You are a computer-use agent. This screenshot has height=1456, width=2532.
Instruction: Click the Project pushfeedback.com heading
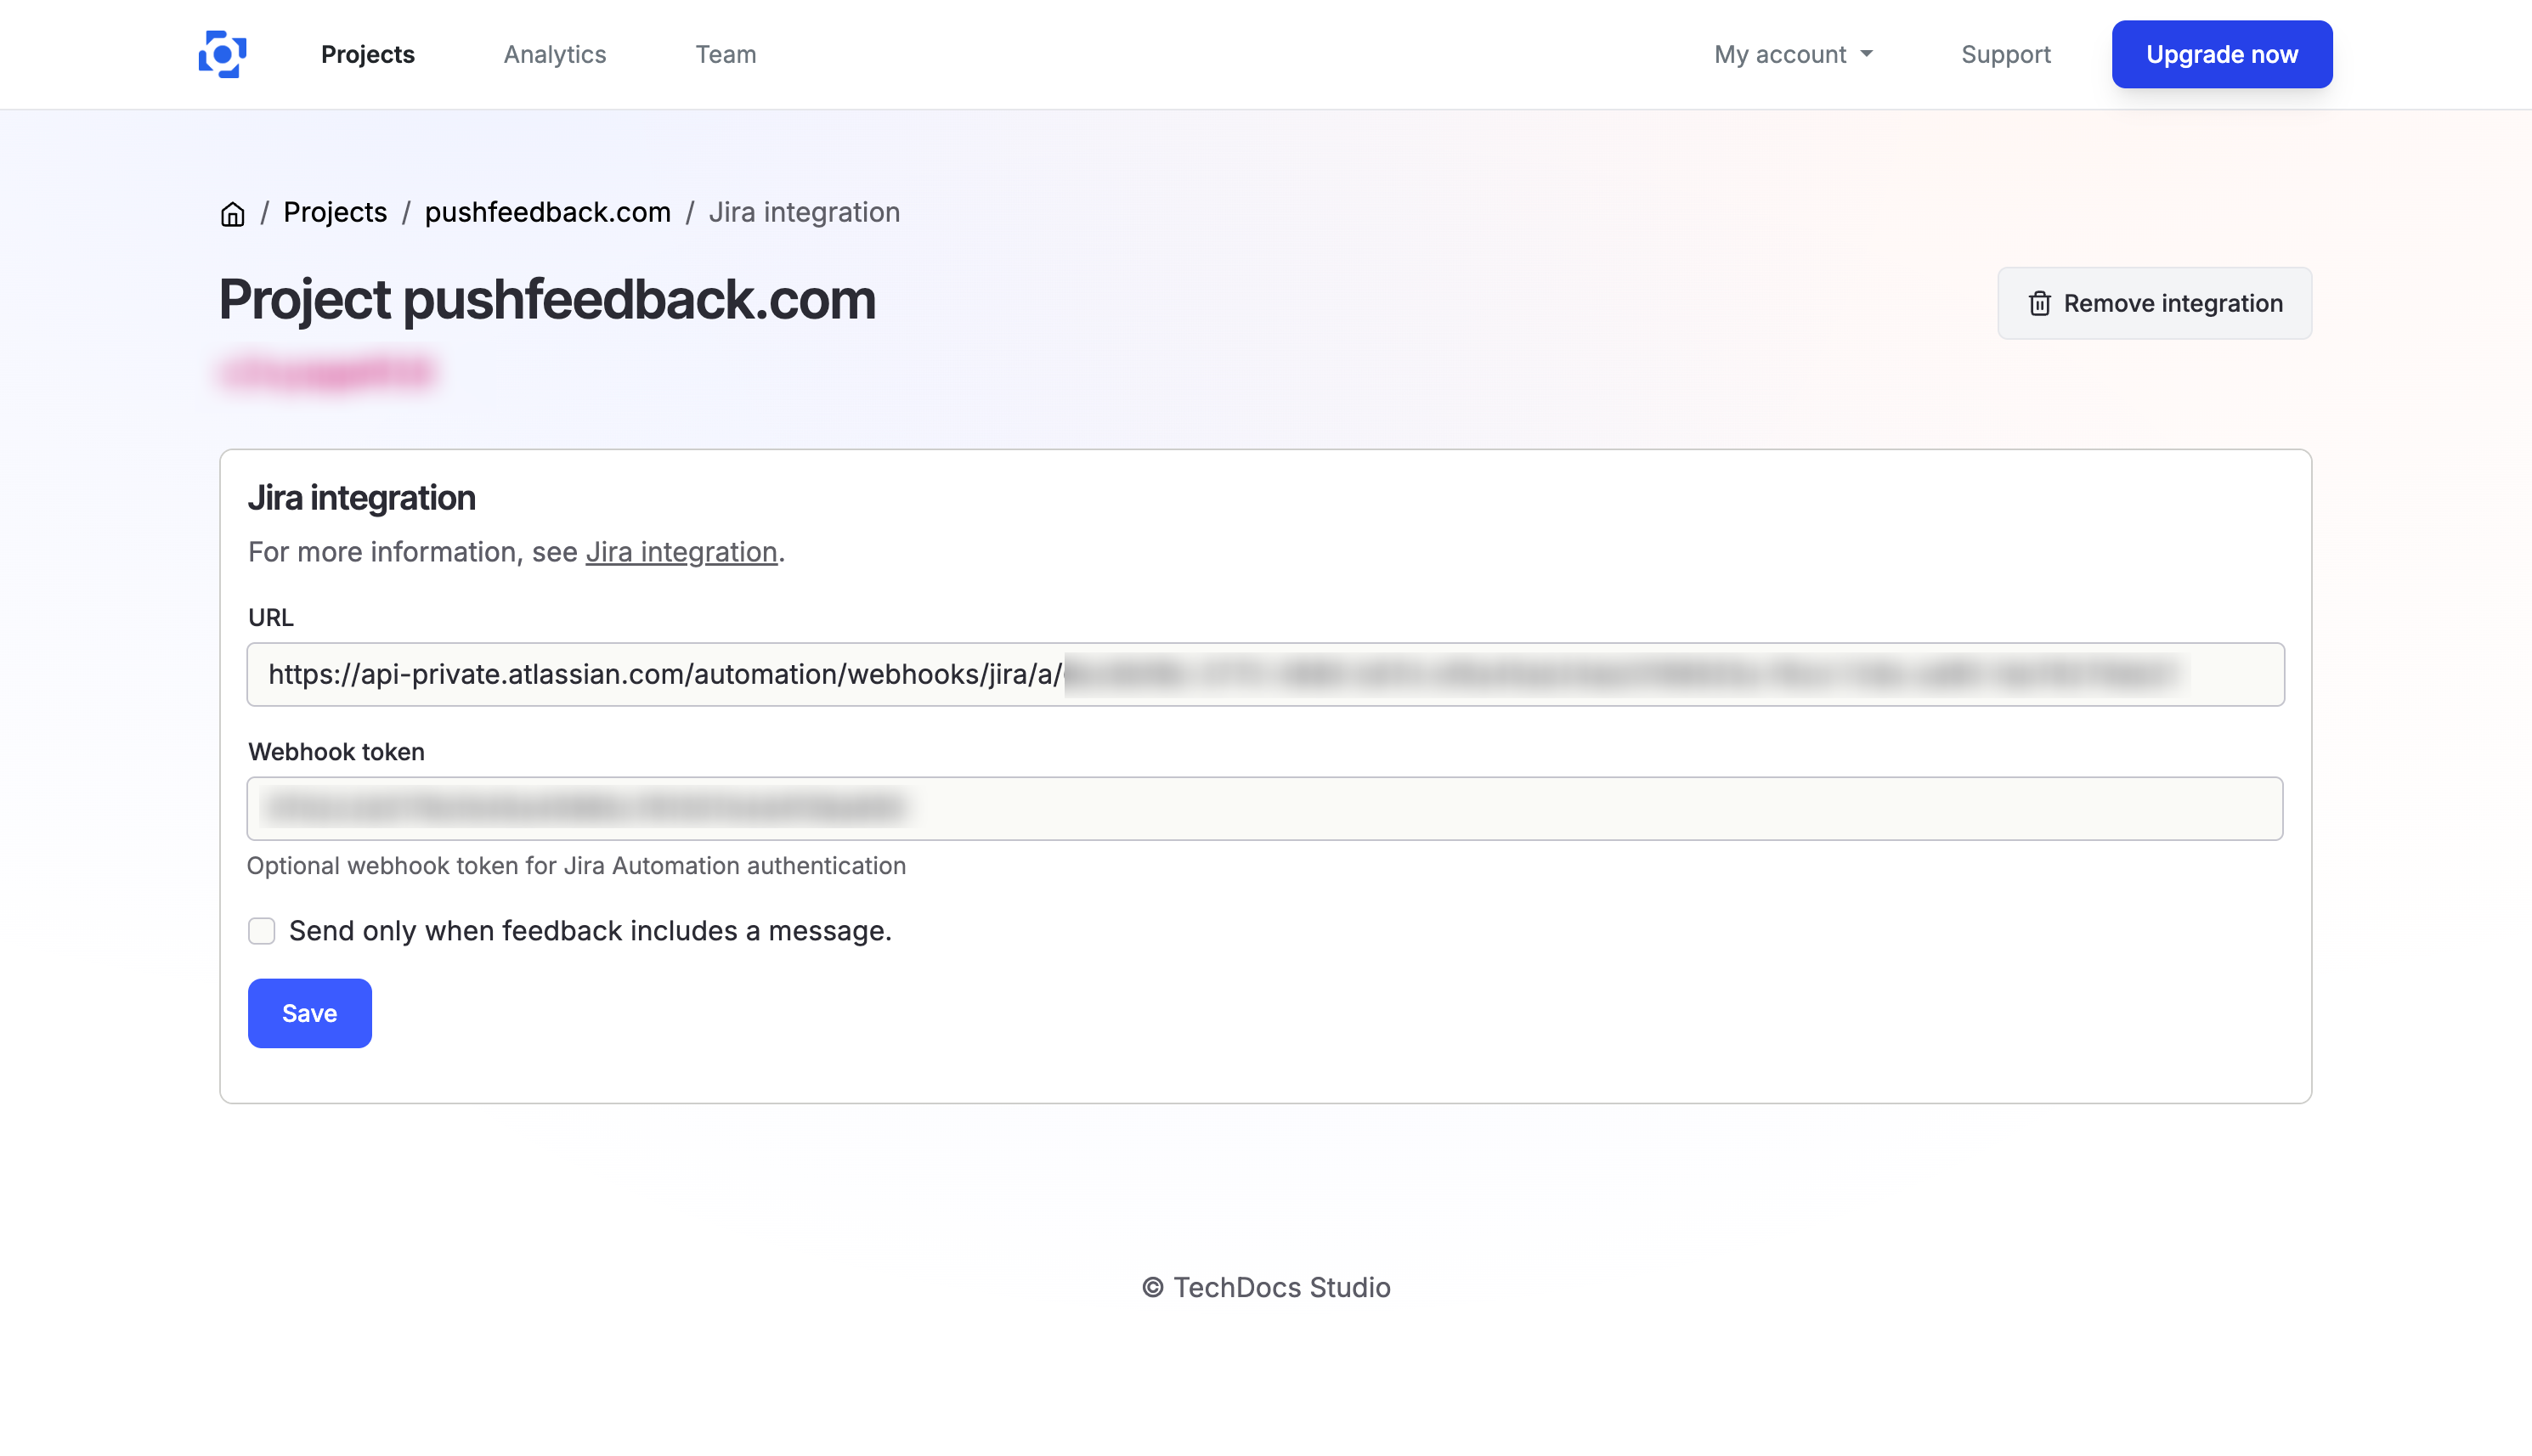pos(547,299)
